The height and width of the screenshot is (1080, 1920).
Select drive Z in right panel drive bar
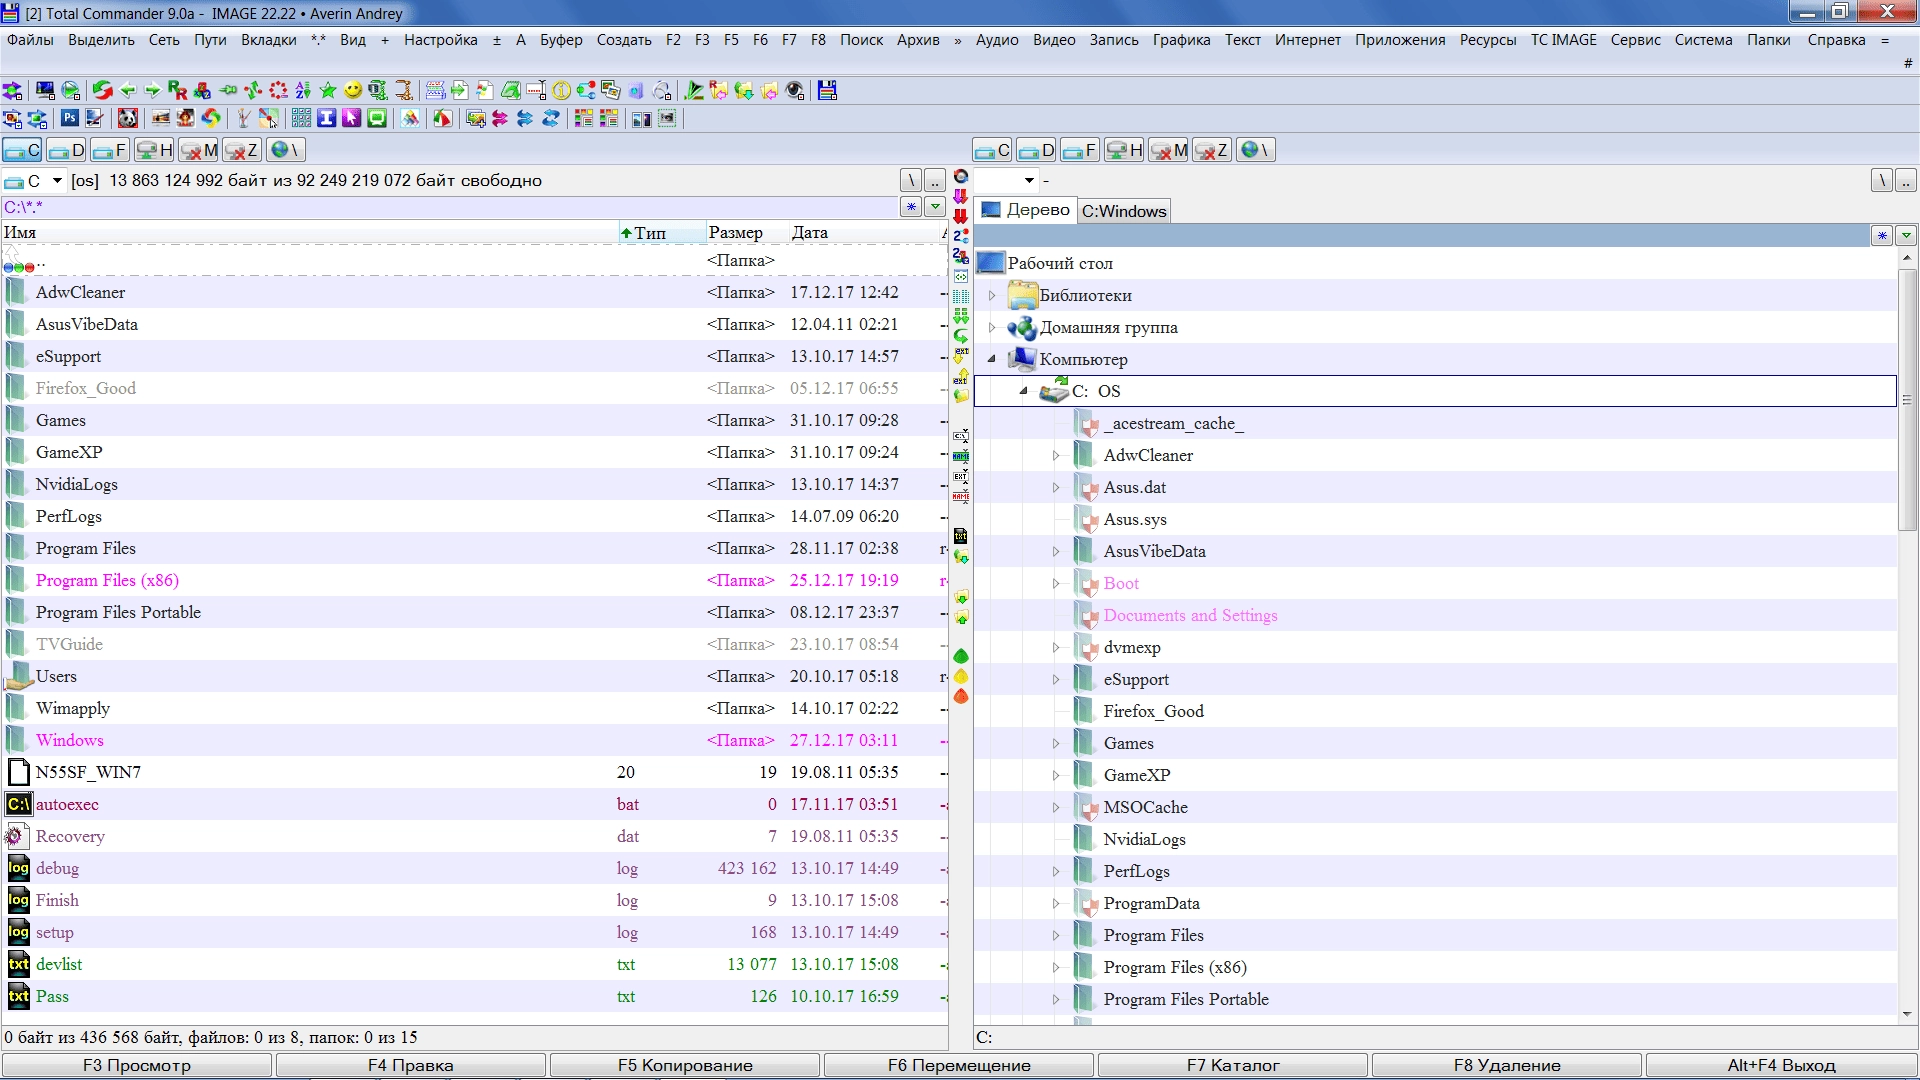(1212, 150)
